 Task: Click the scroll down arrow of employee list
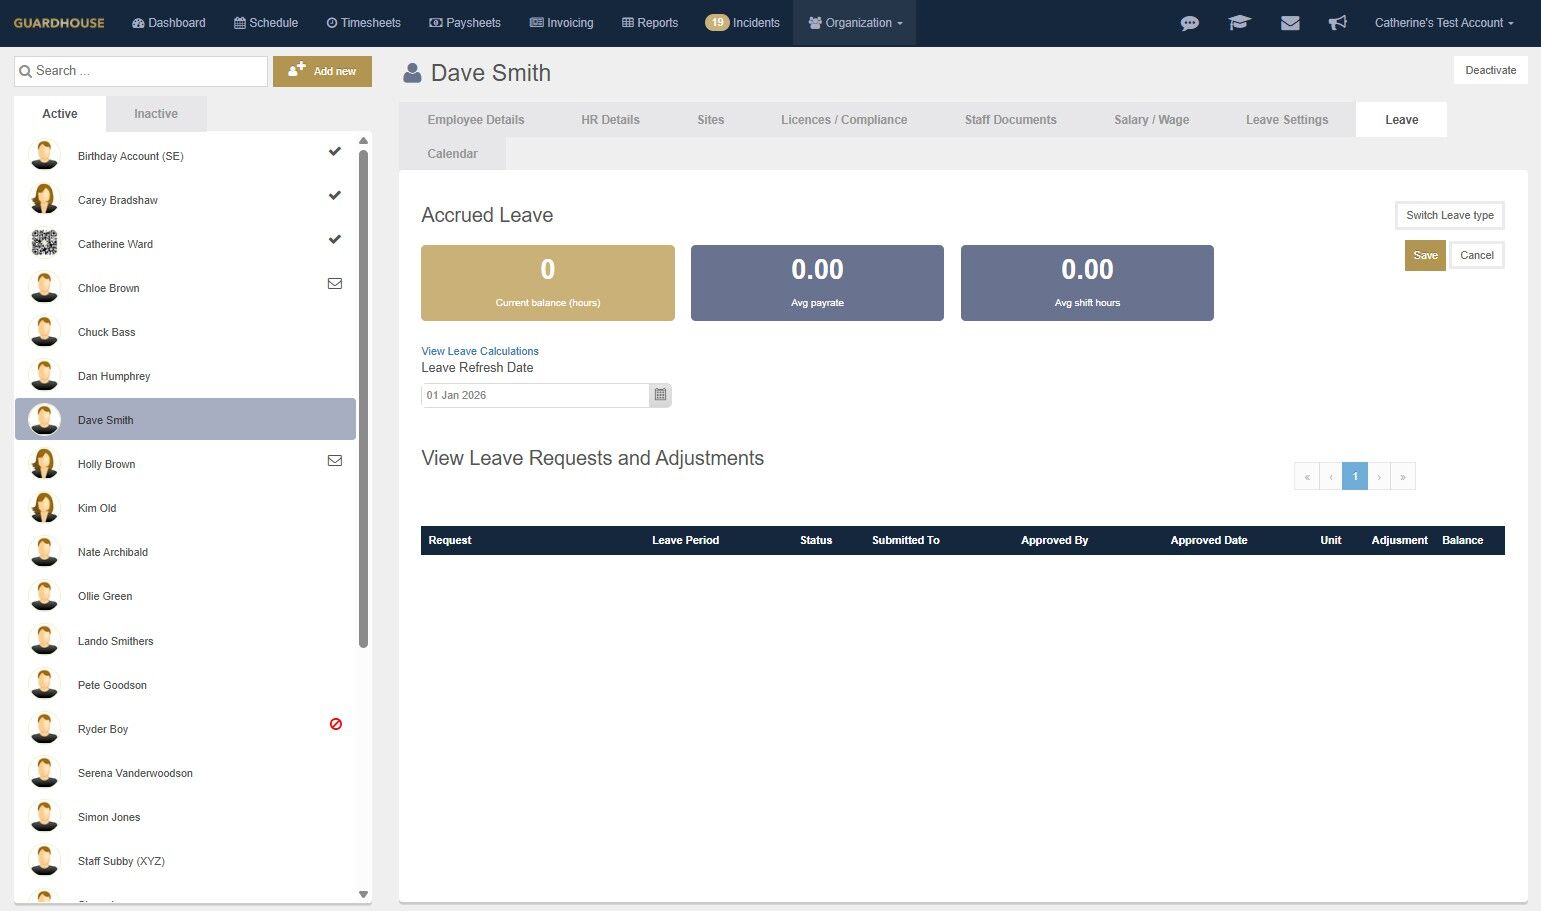pyautogui.click(x=363, y=894)
